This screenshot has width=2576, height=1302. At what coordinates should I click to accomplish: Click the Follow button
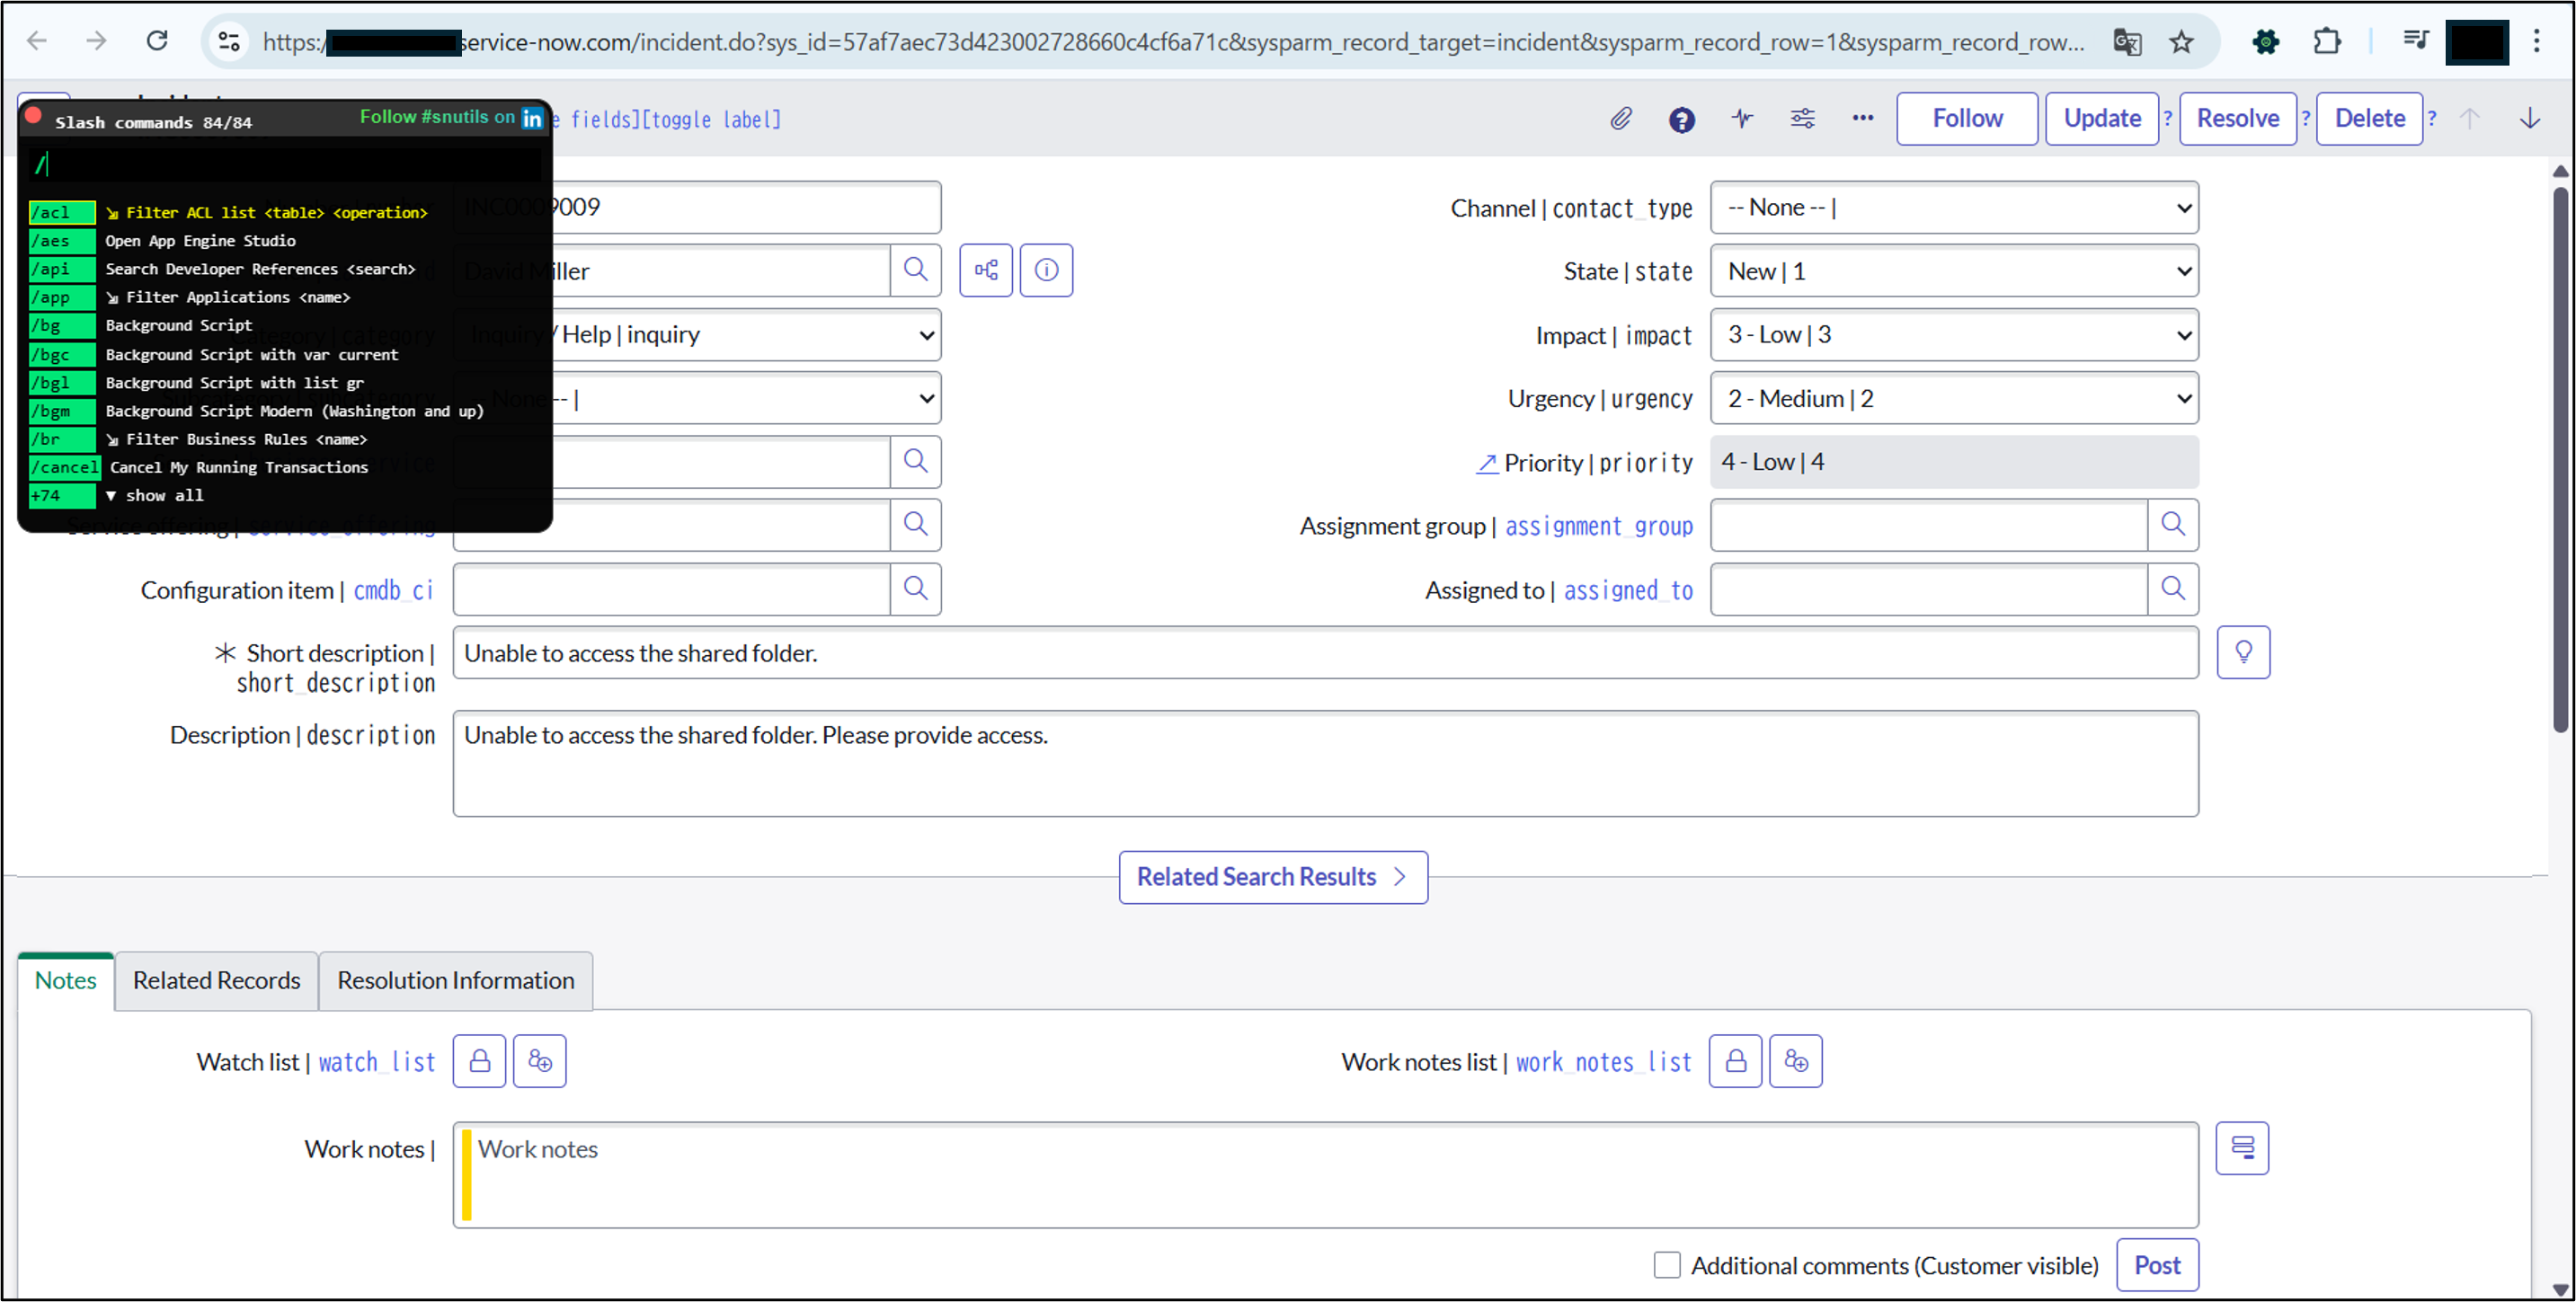tap(1967, 118)
